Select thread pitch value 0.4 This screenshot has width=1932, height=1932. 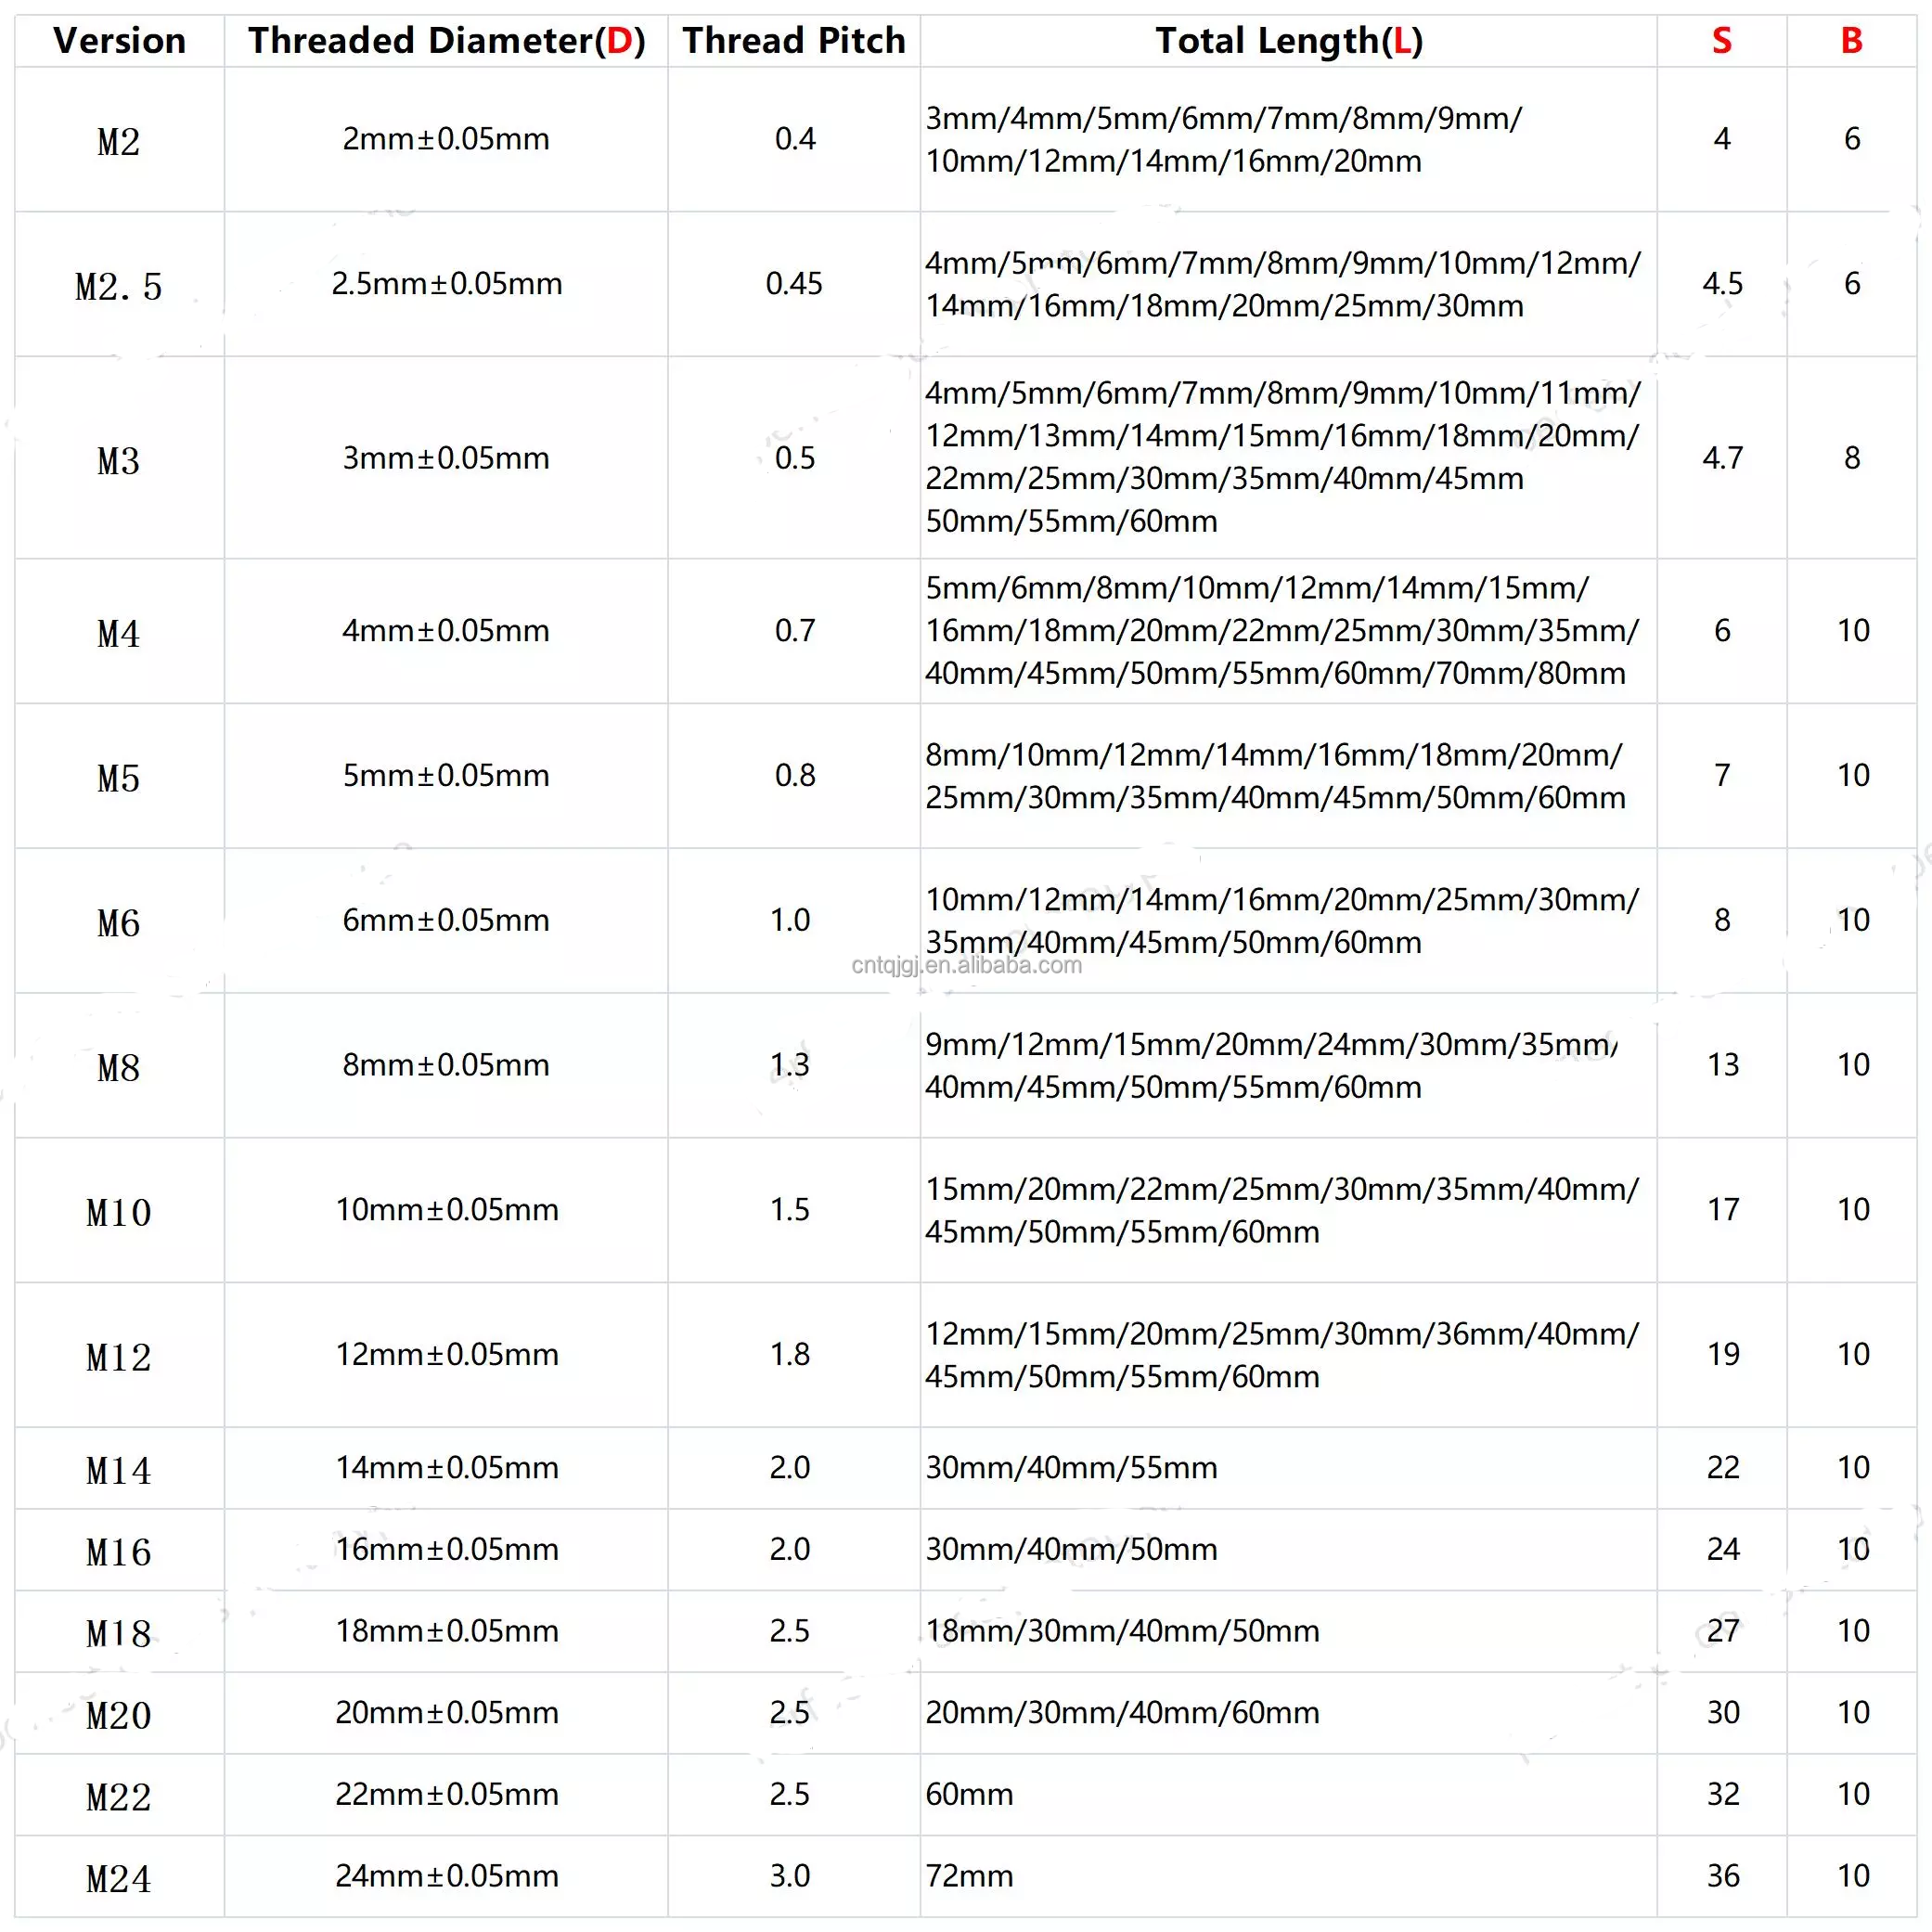tap(795, 139)
